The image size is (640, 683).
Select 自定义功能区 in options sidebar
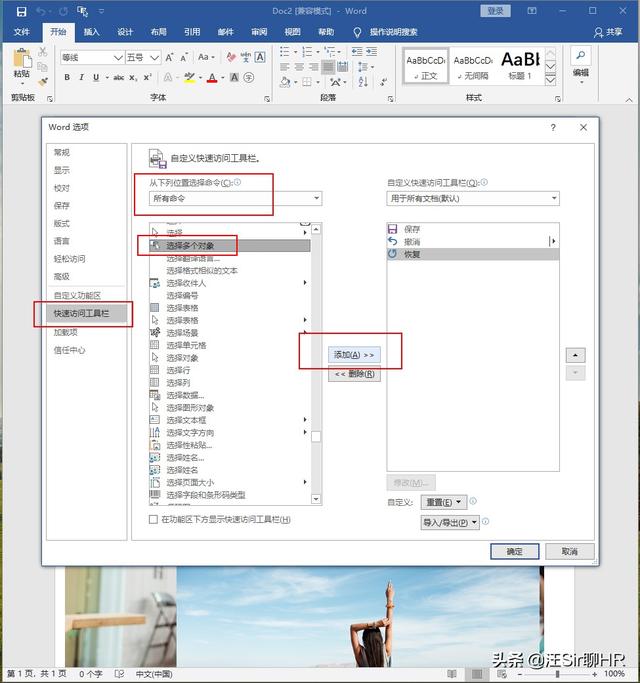[77, 295]
